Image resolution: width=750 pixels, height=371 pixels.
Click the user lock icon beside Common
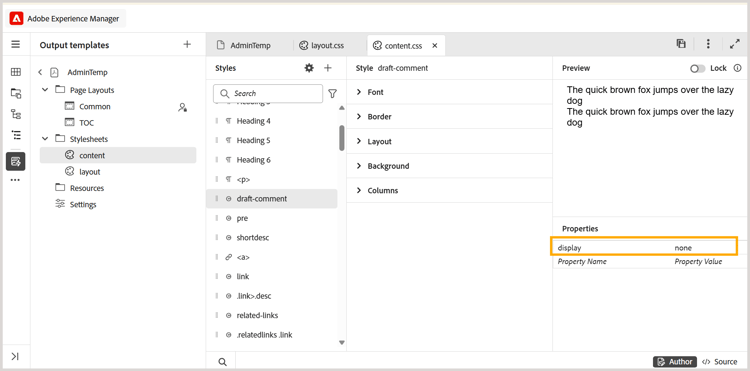pyautogui.click(x=182, y=107)
